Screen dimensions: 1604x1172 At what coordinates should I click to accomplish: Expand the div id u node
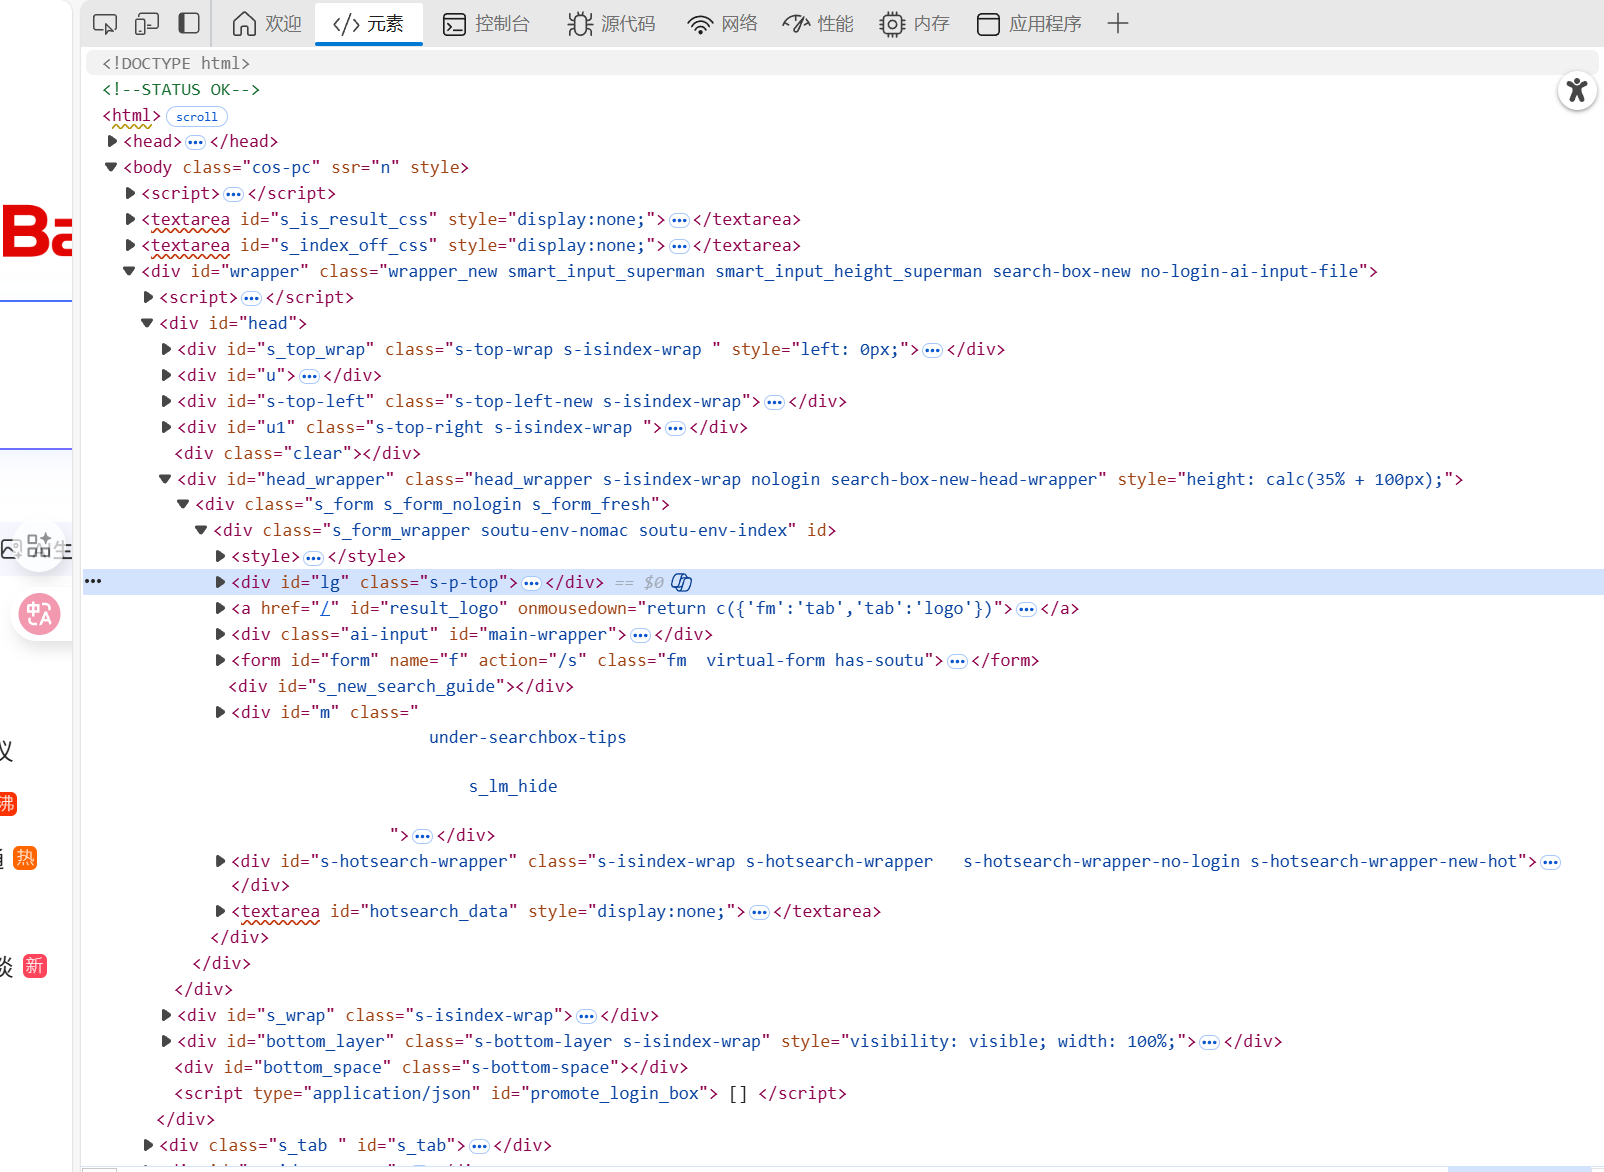167,376
